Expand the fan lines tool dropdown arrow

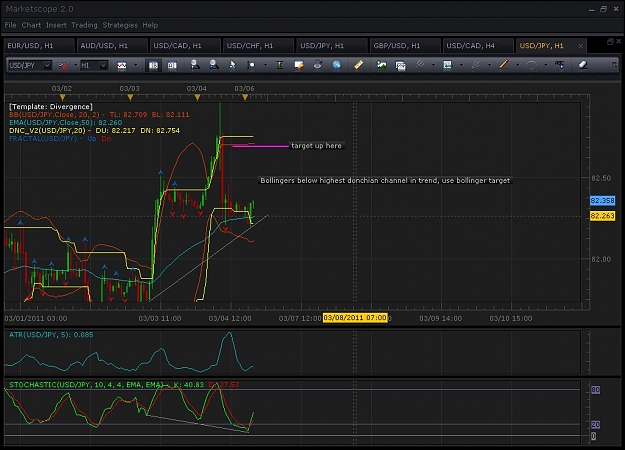[x=489, y=65]
